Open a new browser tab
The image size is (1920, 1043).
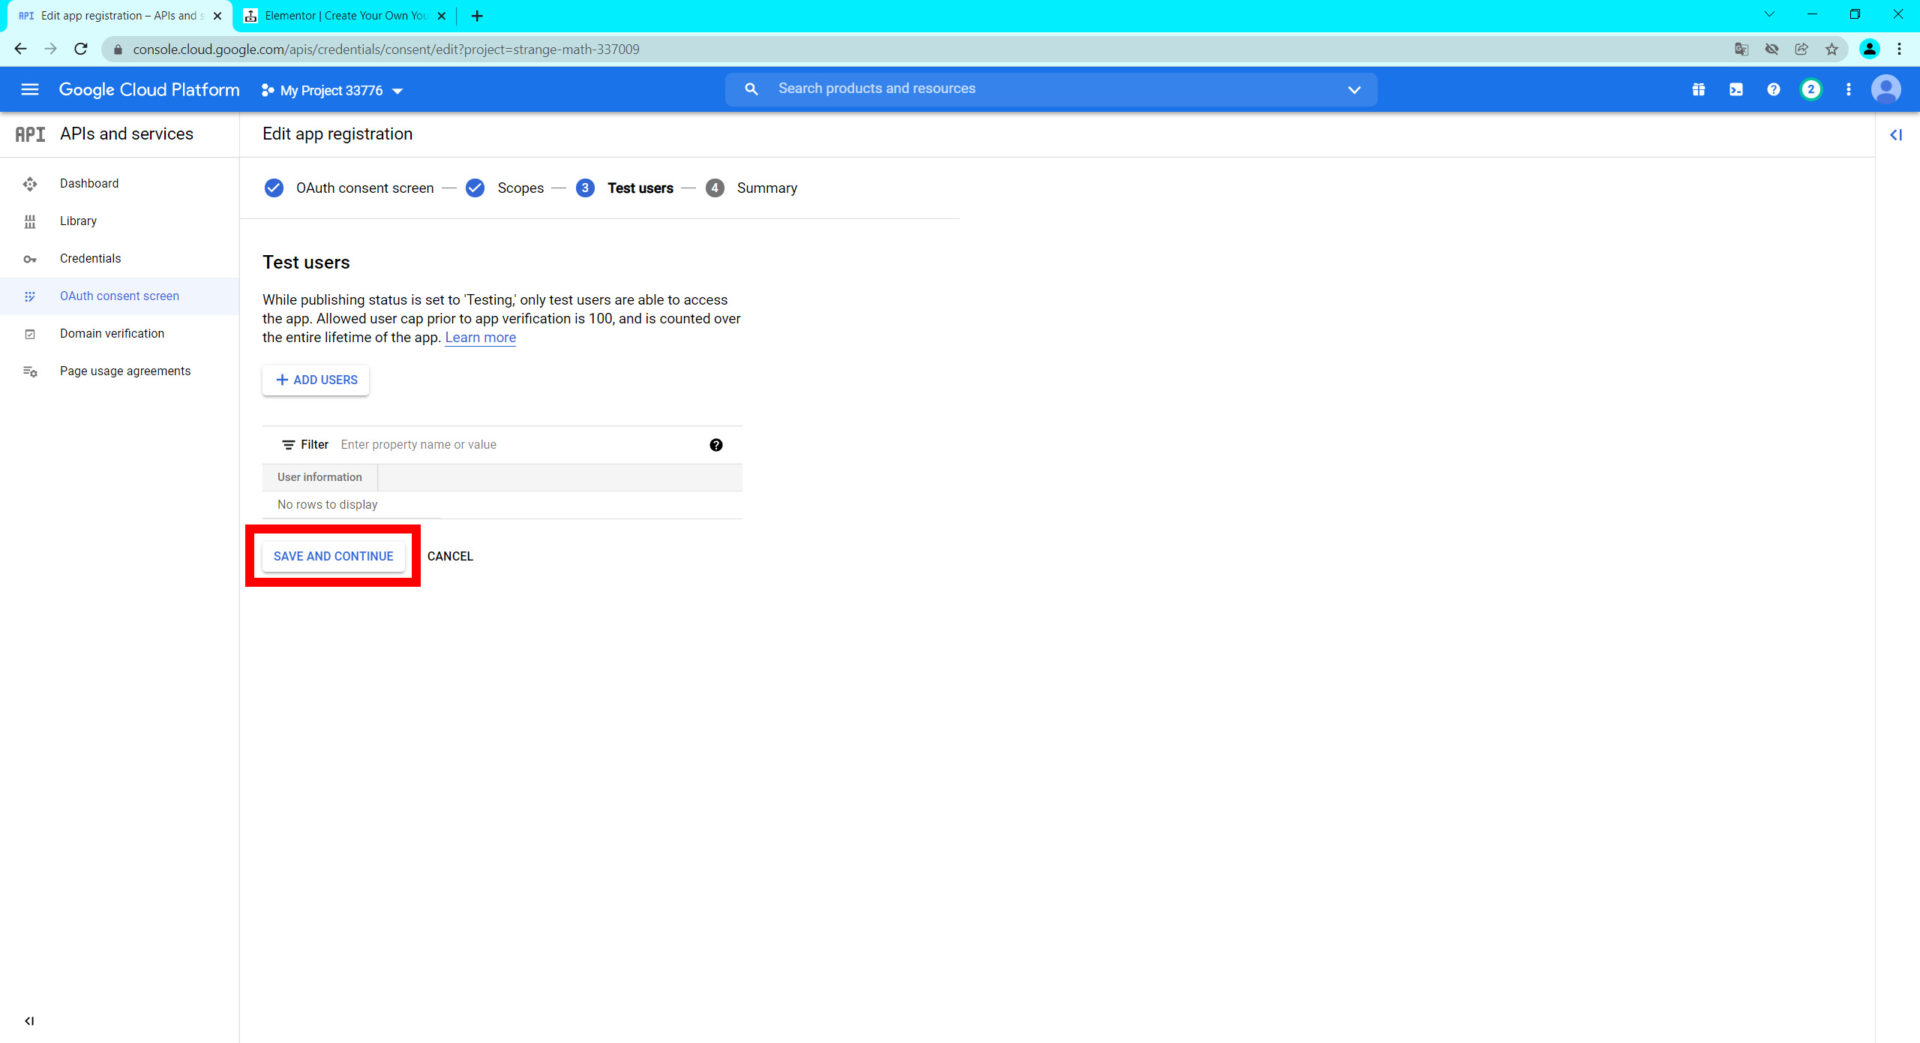[x=477, y=16]
